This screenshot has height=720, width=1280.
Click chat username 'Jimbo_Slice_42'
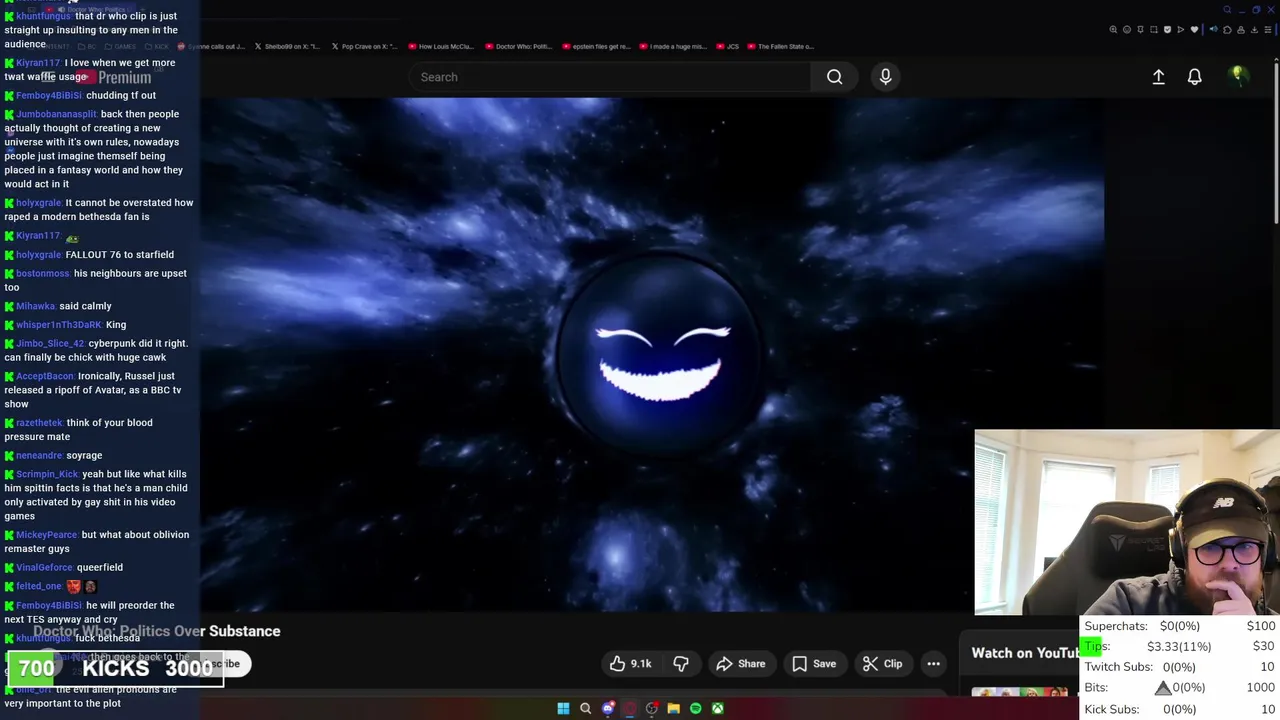50,343
